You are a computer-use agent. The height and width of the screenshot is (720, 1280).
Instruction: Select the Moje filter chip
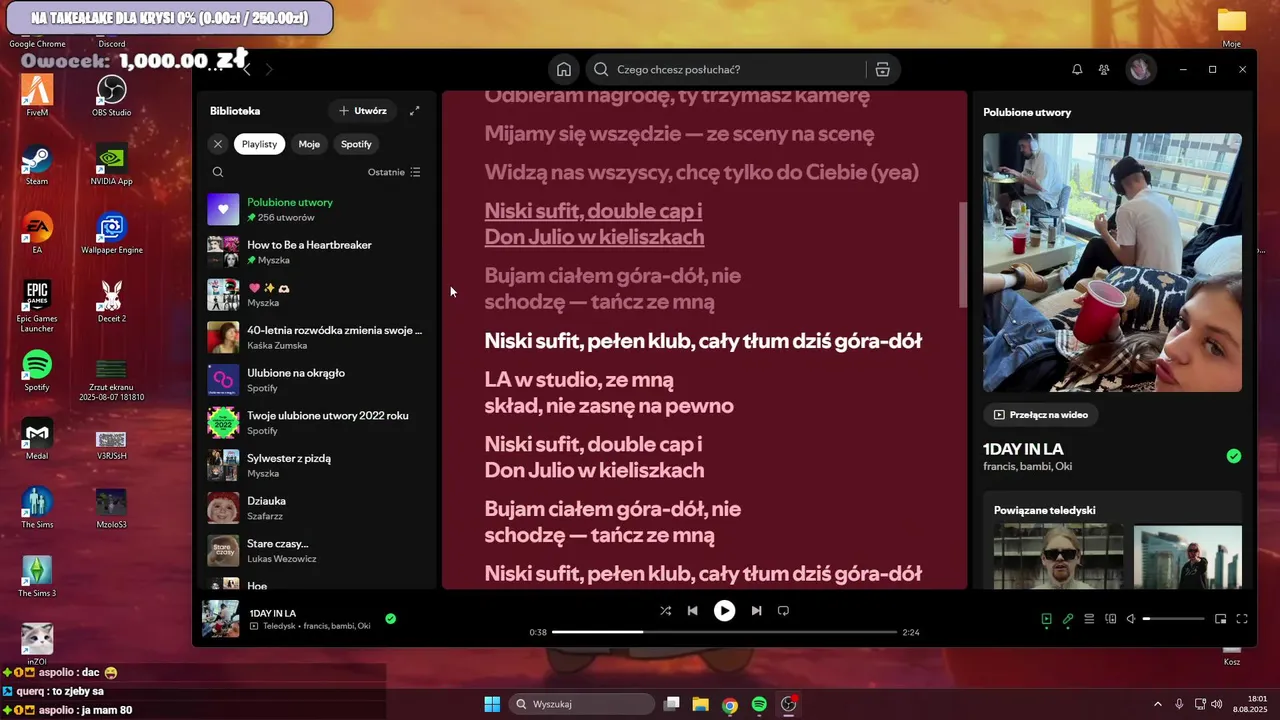tap(309, 144)
